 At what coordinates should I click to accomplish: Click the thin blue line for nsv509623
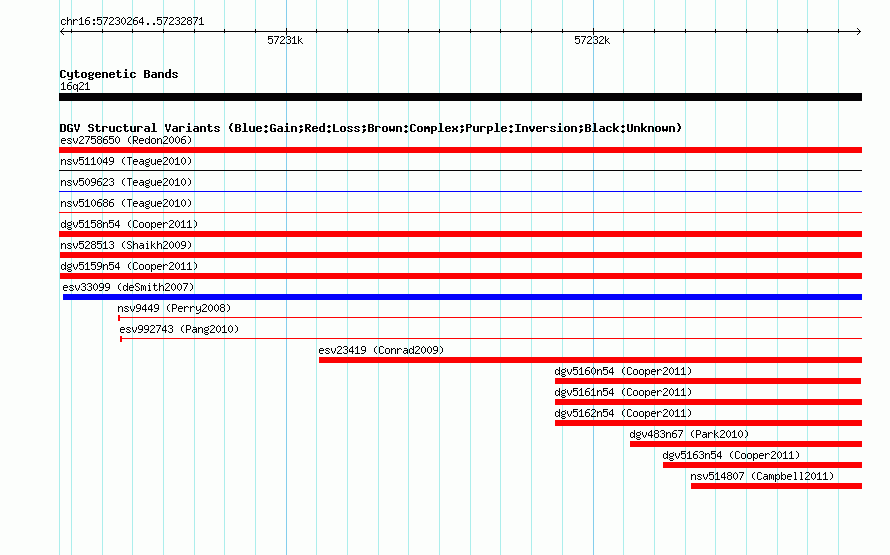point(460,191)
